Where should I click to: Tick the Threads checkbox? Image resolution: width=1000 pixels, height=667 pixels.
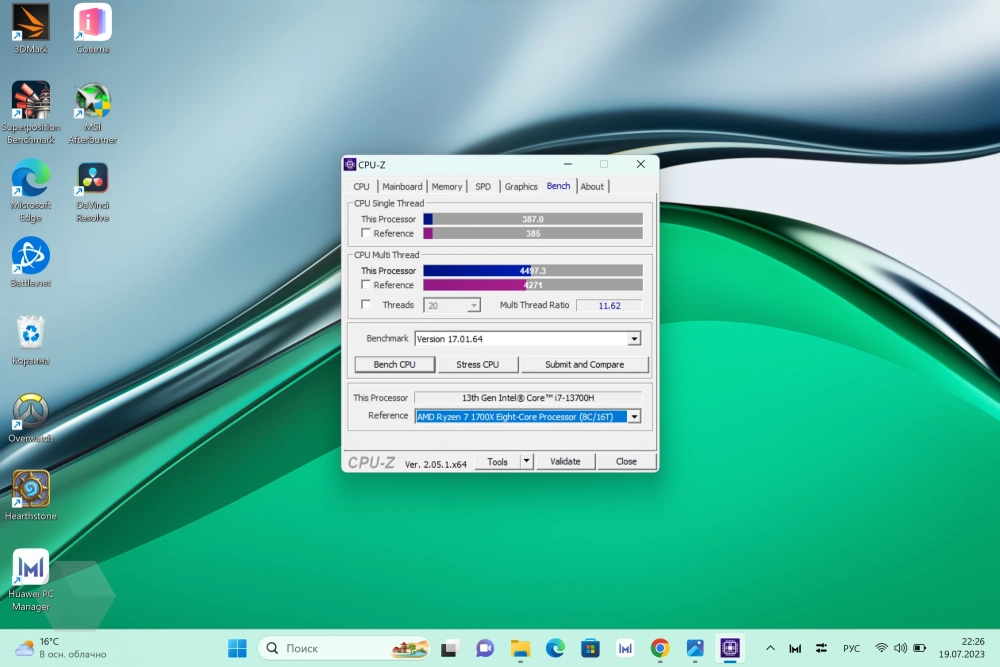coord(366,305)
